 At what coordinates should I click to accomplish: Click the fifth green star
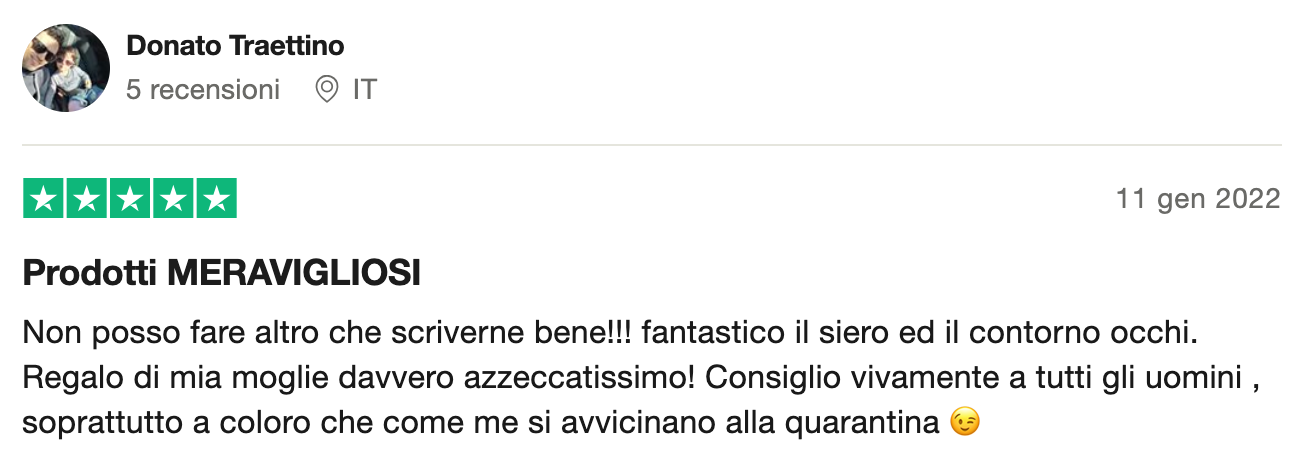click(x=215, y=198)
